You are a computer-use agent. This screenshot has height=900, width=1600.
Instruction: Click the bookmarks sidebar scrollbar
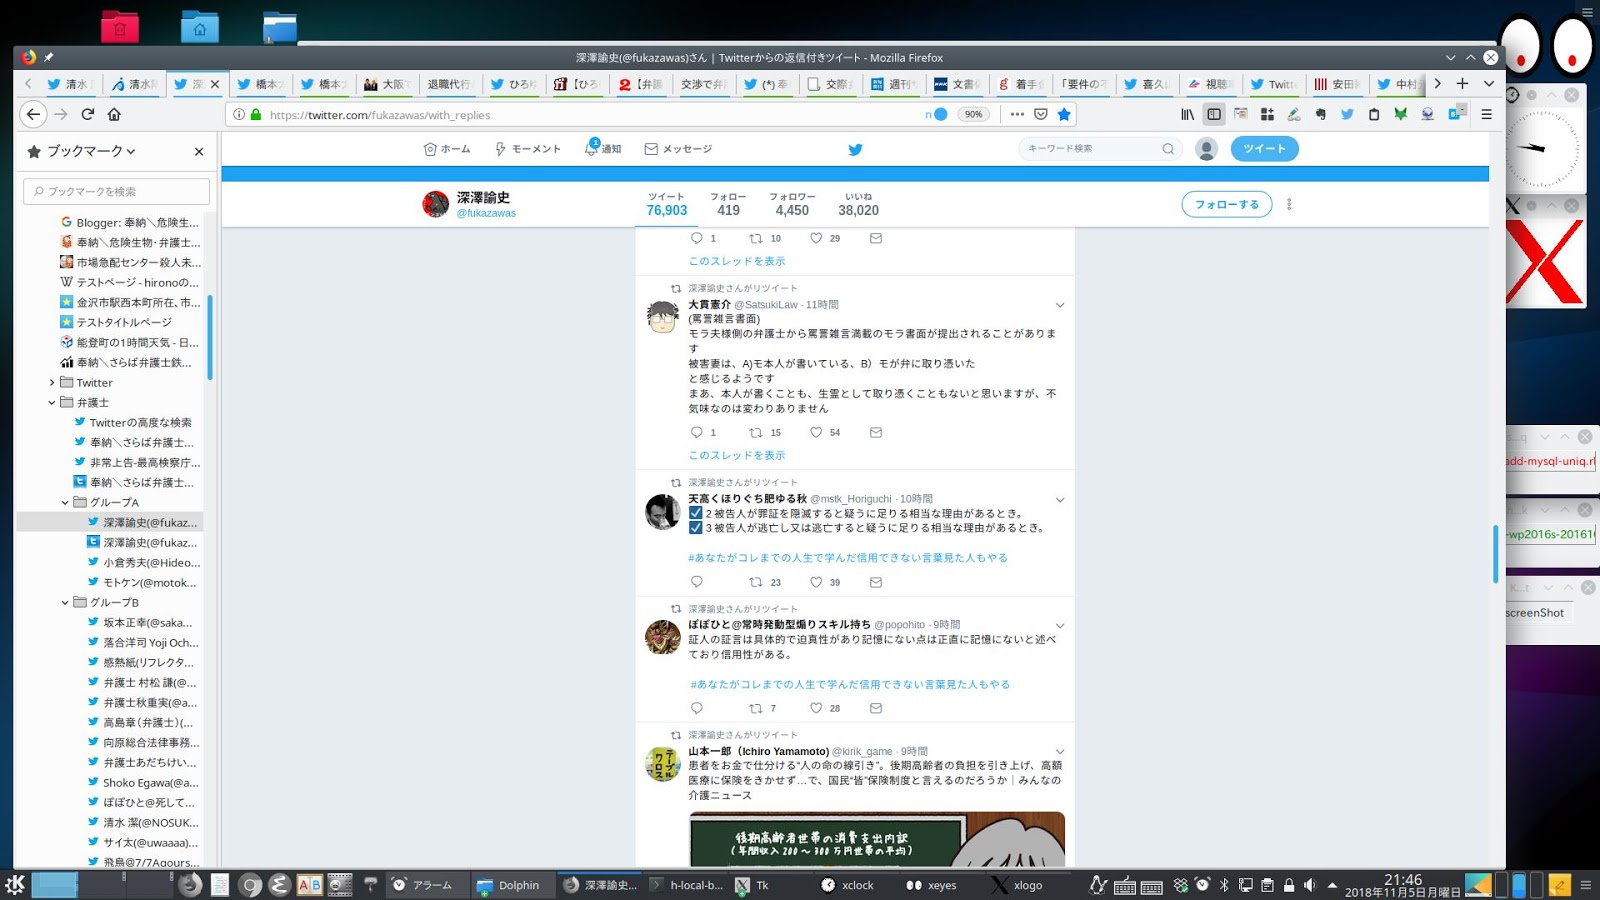[209, 337]
